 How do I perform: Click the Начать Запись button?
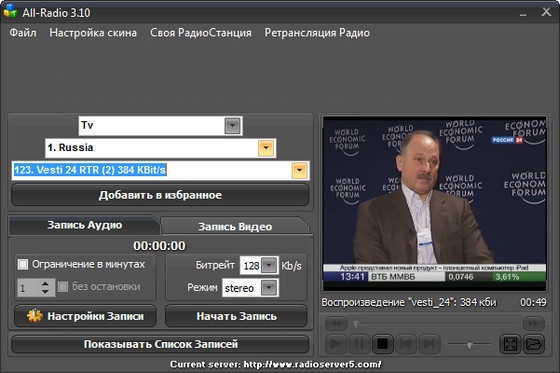(236, 316)
